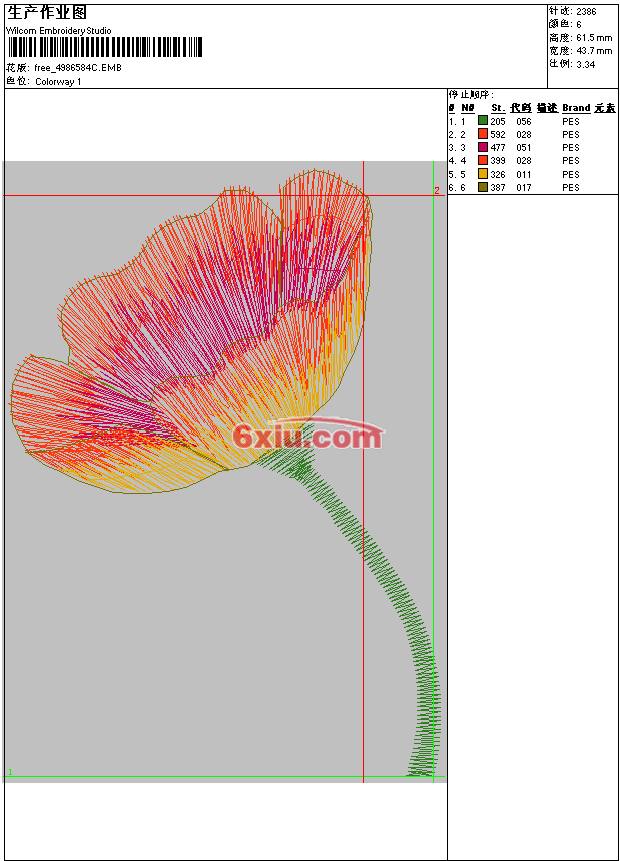
Task: Select the flower embroidery design preview
Action: coord(225,471)
